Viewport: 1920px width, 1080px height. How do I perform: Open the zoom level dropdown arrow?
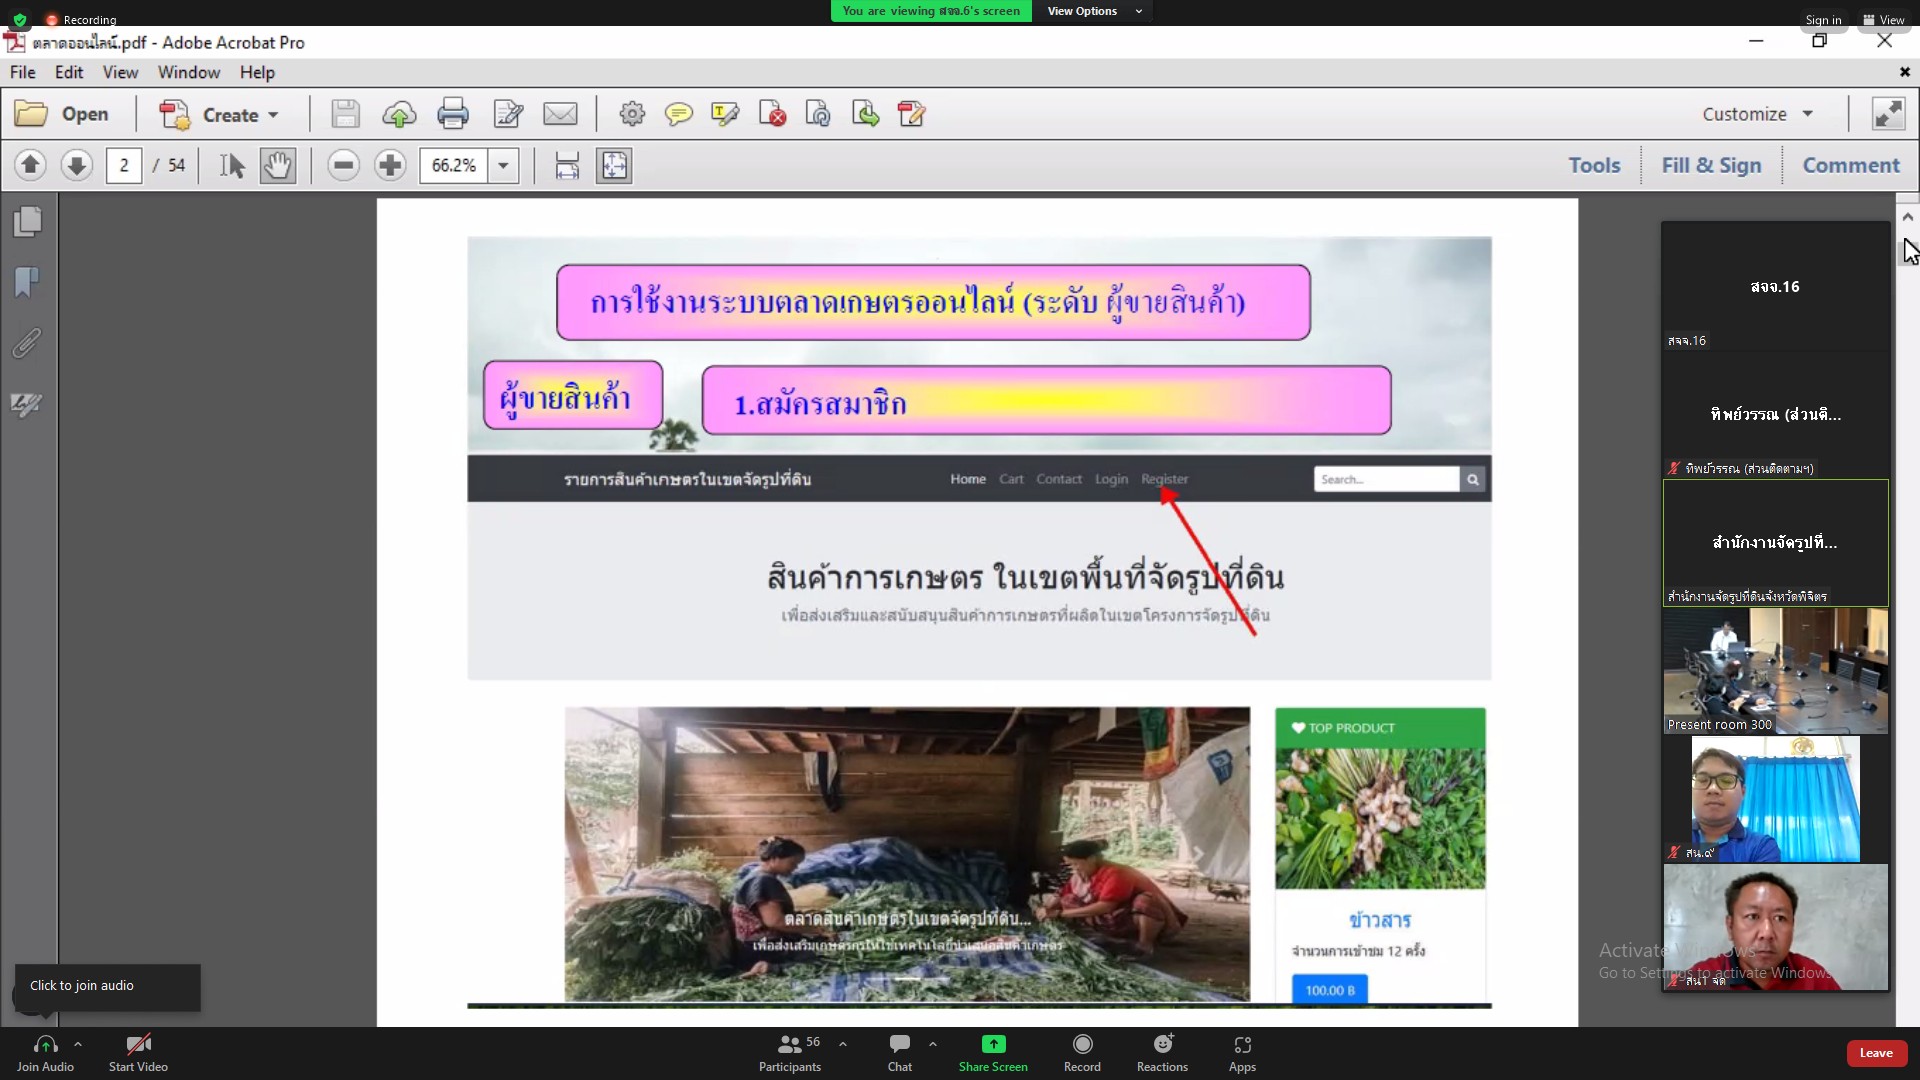[x=503, y=165]
